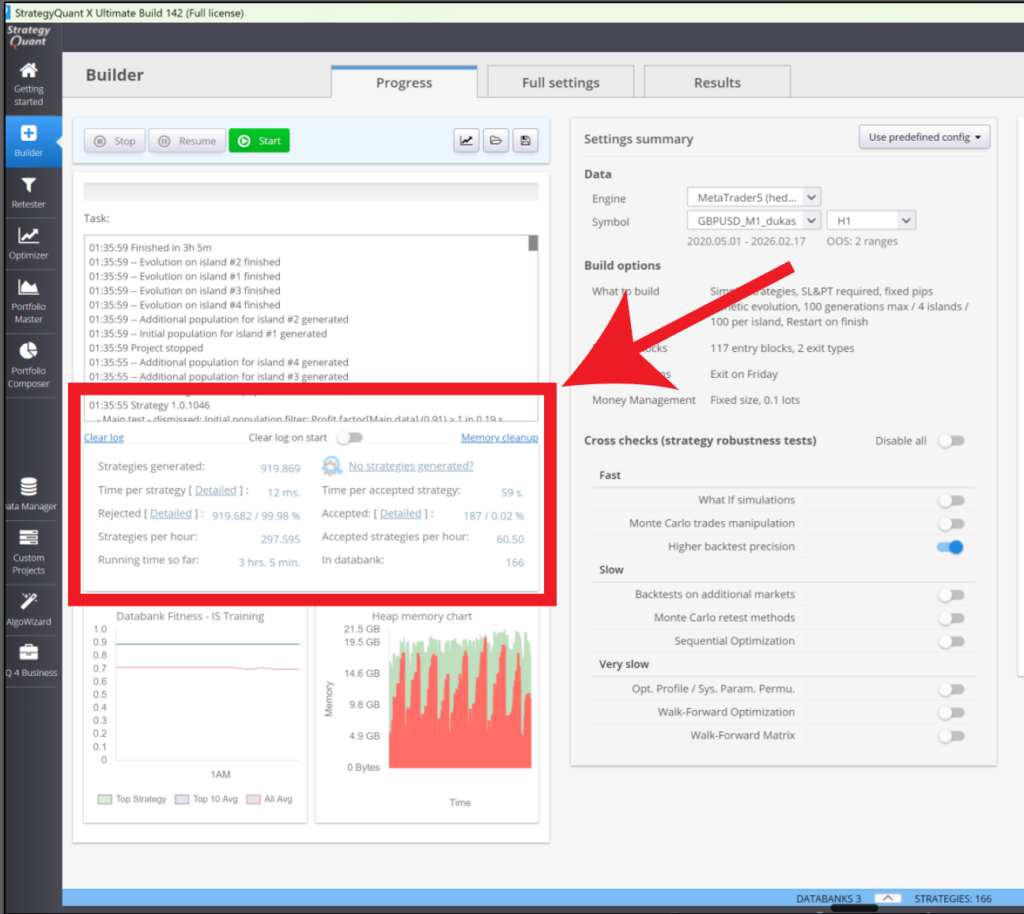Expand the H1 timeframe dropdown
Image resolution: width=1024 pixels, height=914 pixels.
click(x=870, y=221)
